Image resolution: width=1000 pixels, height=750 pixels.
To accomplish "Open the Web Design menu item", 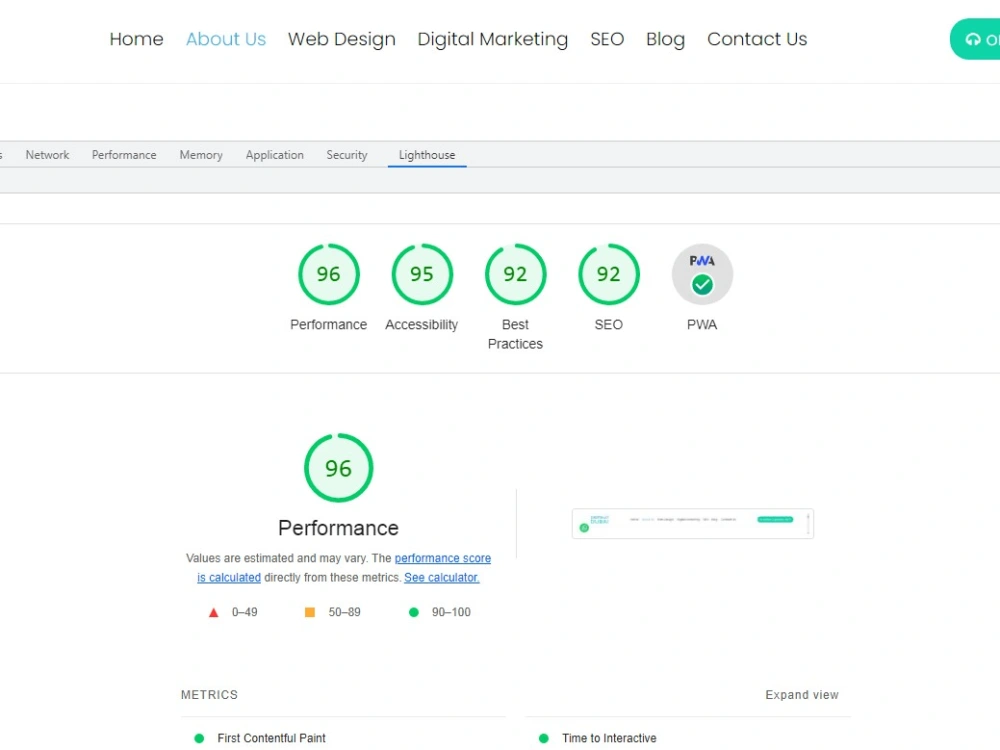I will (342, 39).
